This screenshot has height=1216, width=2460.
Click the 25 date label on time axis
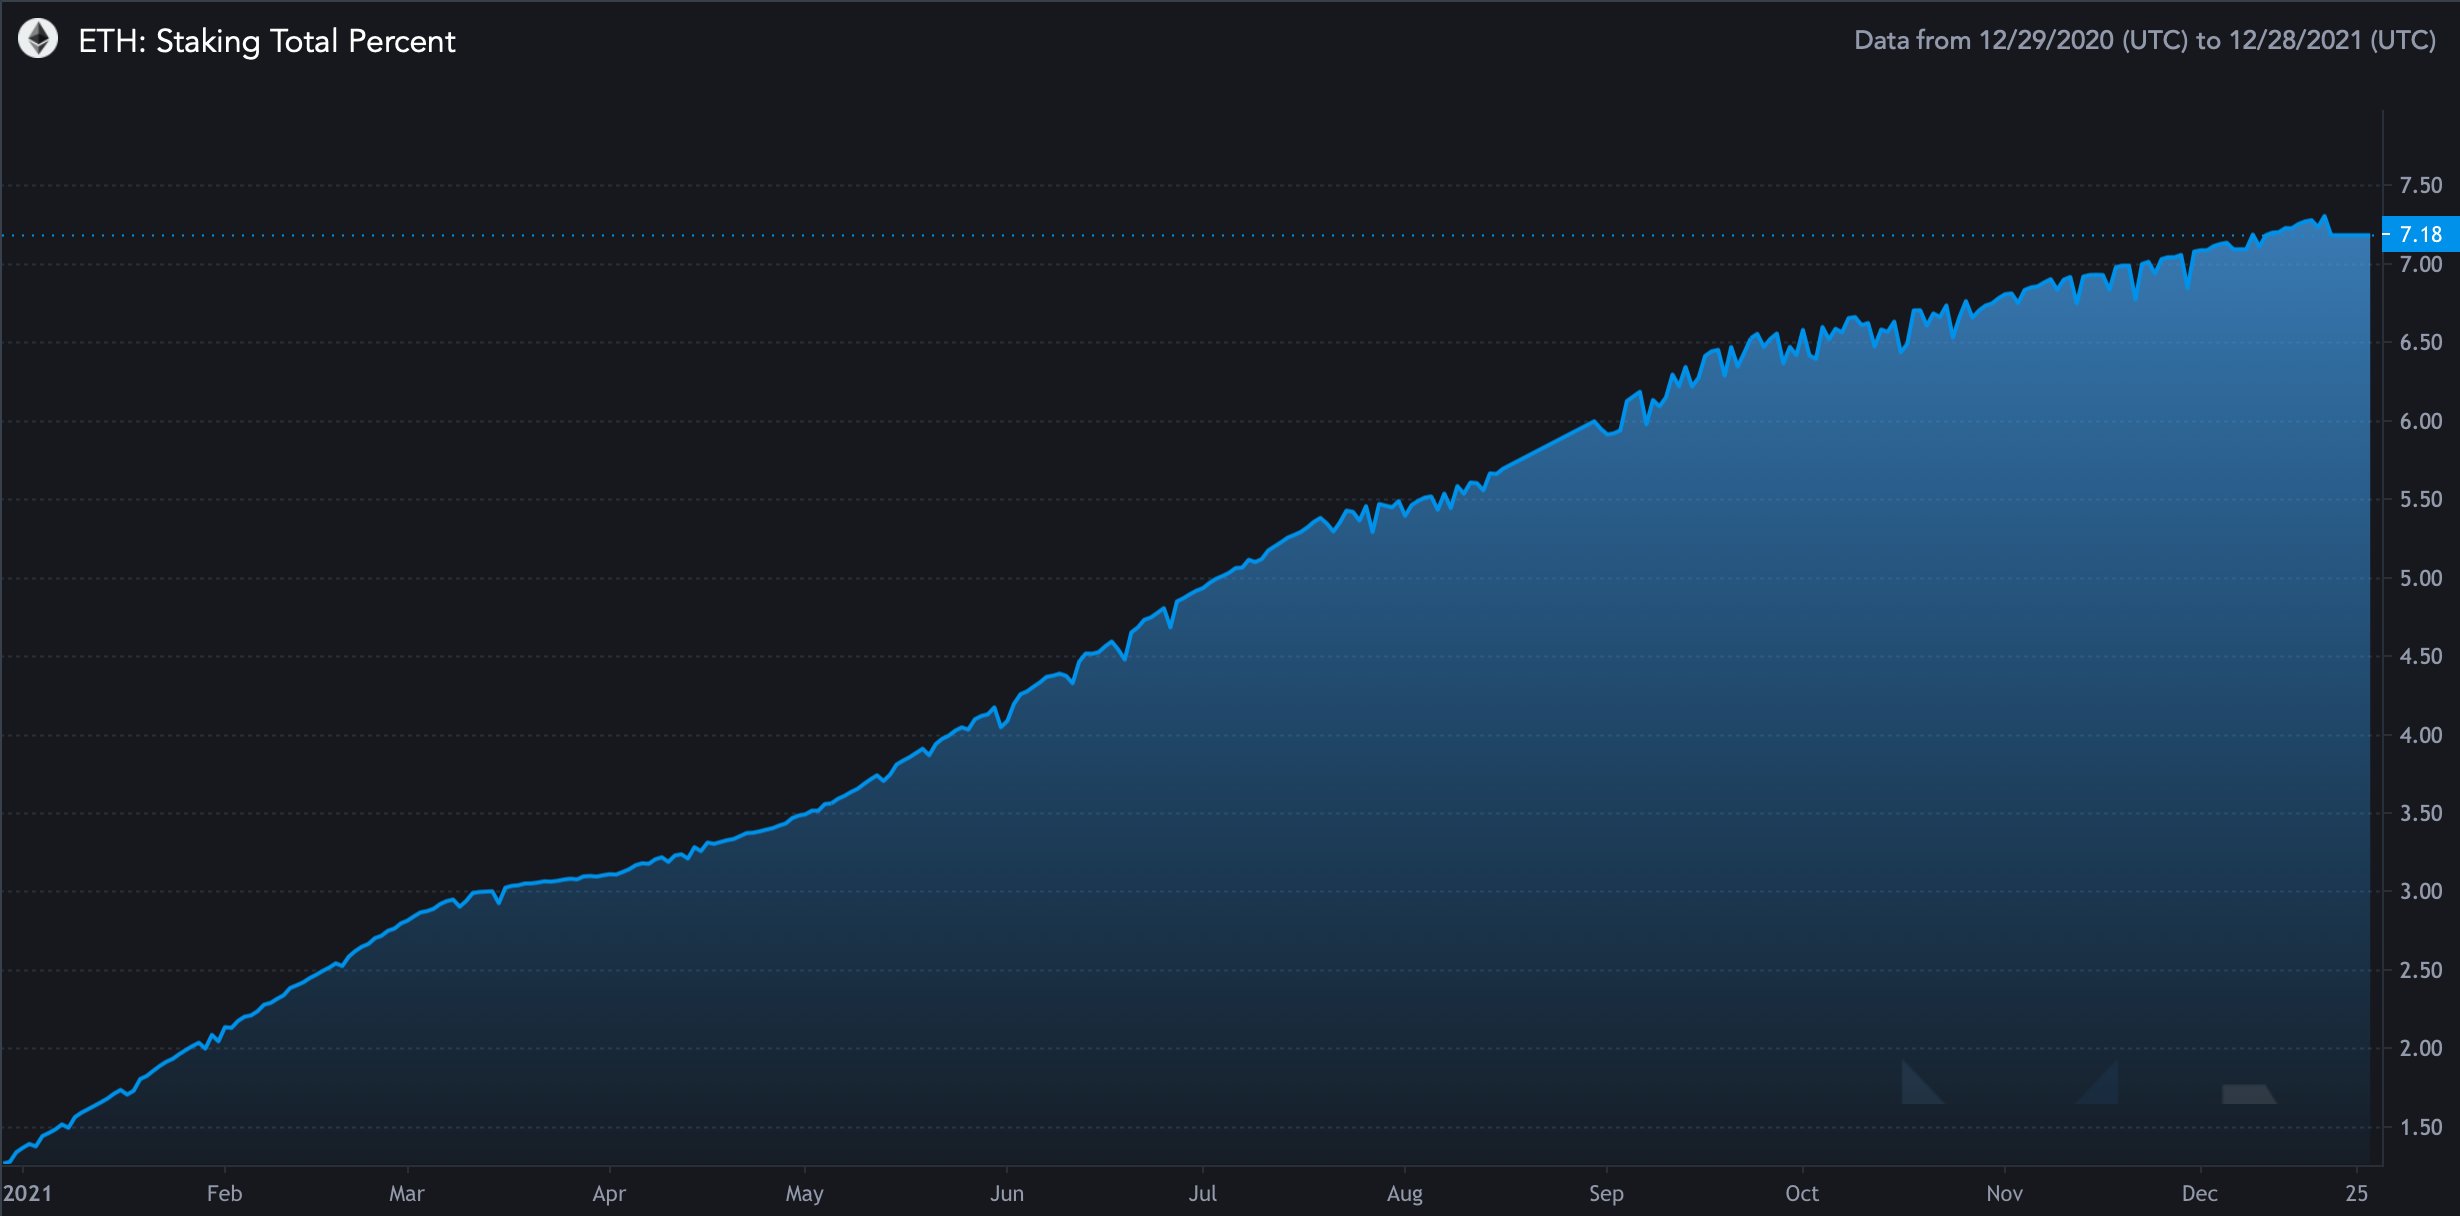(2356, 1193)
